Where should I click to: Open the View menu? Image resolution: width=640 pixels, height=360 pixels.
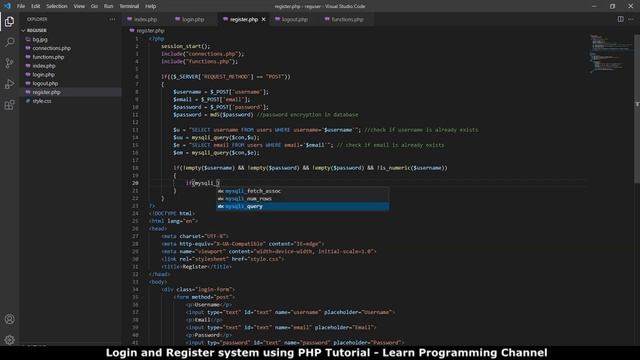pos(79,6)
